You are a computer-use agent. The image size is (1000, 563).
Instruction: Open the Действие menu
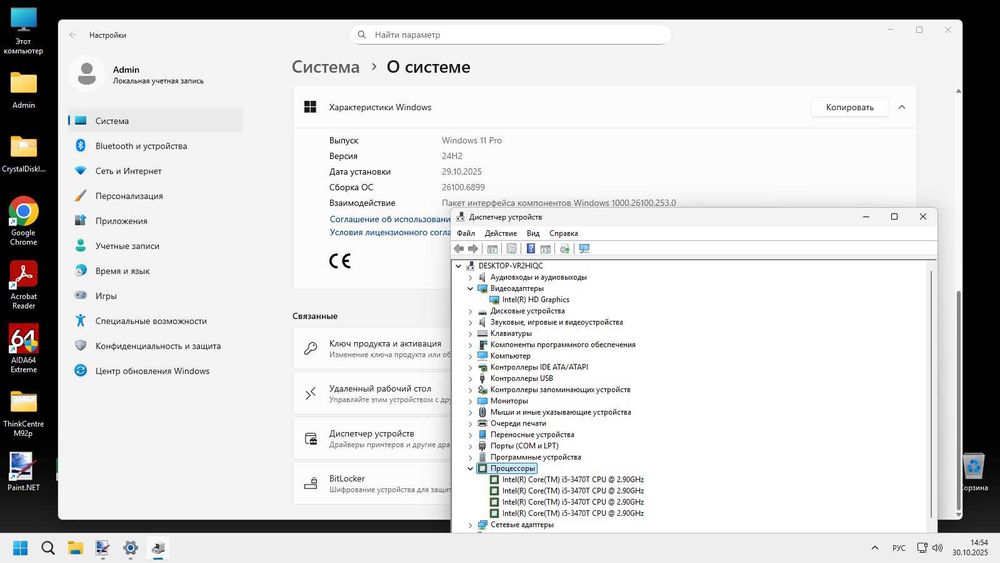tap(501, 233)
